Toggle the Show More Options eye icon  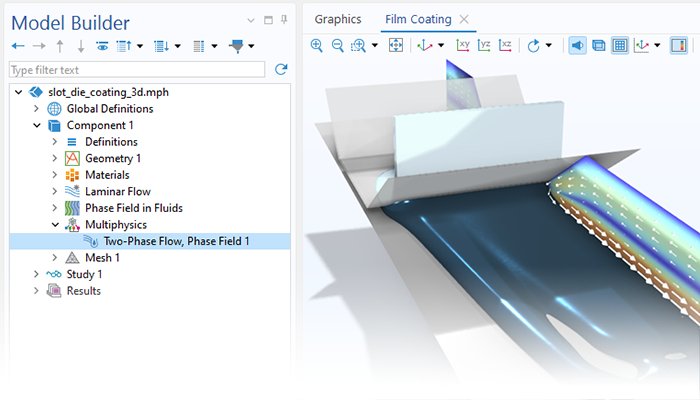pos(102,46)
